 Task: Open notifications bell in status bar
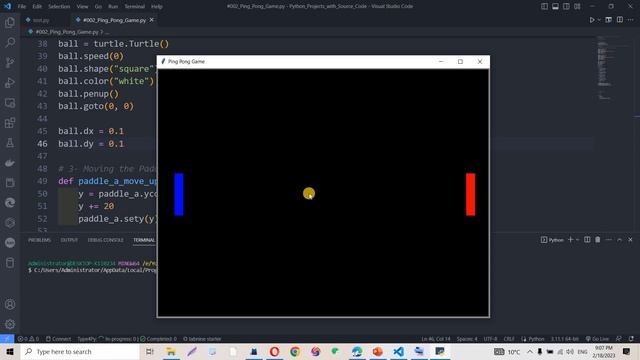pos(631,339)
